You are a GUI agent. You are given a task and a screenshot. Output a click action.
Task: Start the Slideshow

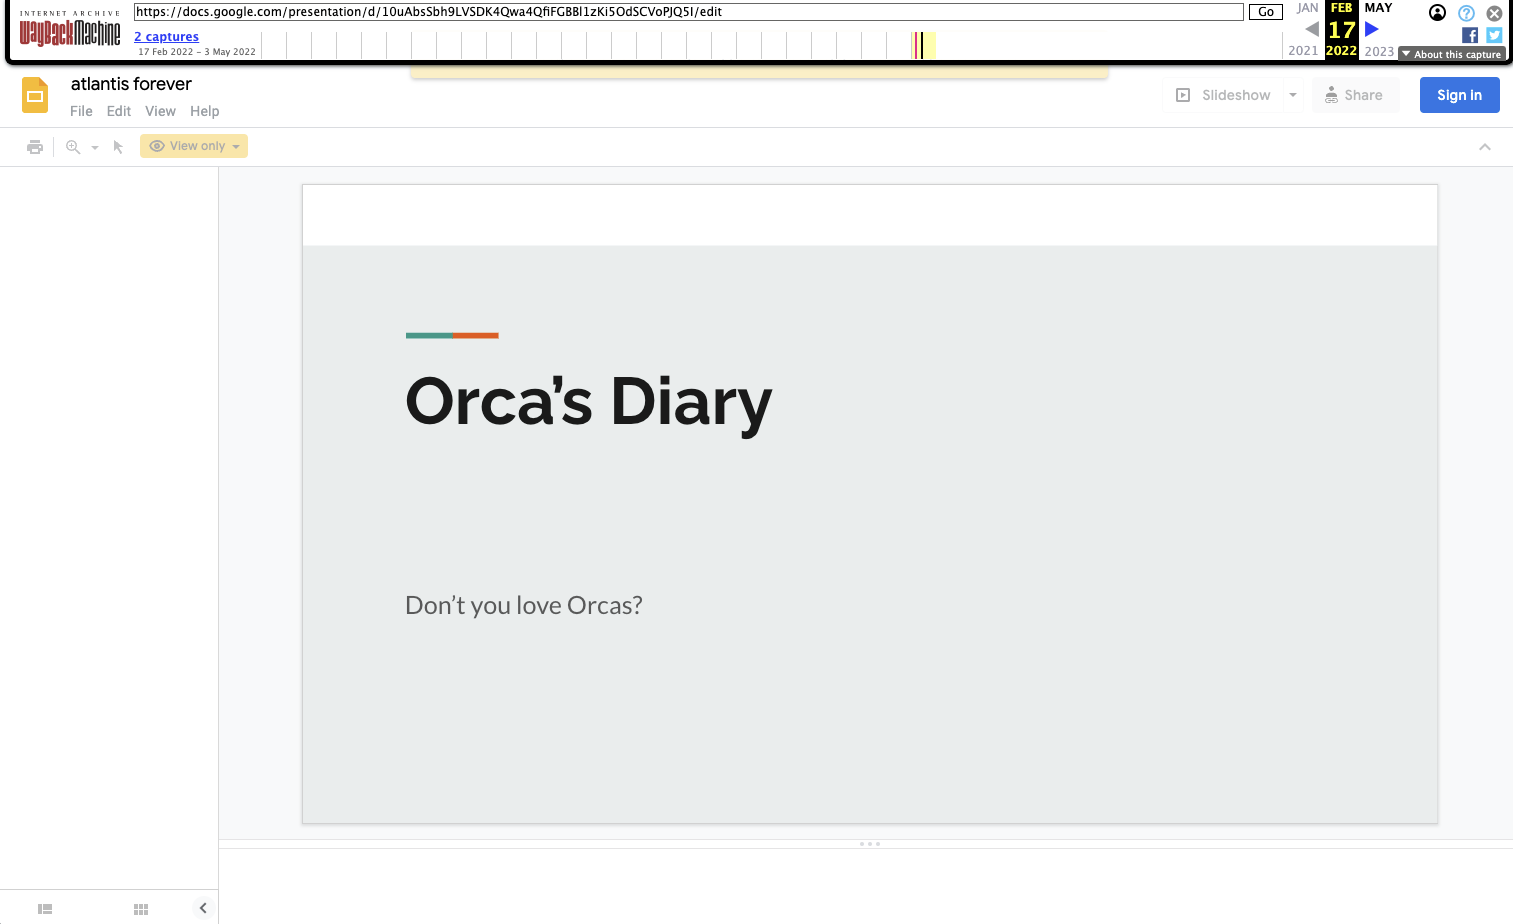(1223, 95)
